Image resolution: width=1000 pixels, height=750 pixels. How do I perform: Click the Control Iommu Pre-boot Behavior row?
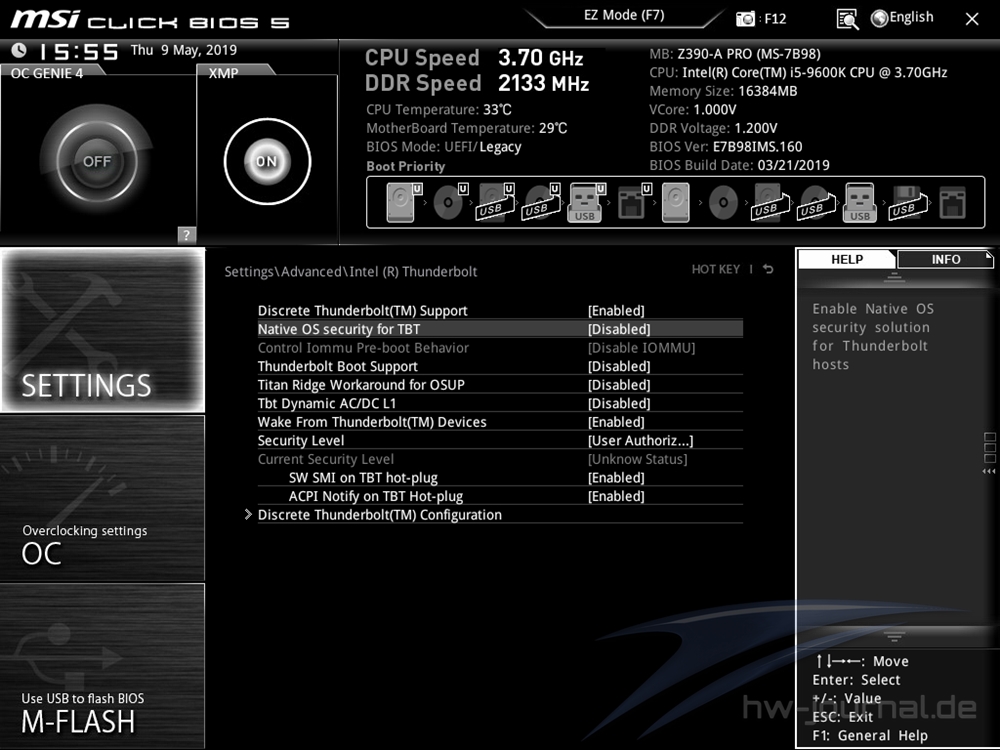tap(500, 348)
